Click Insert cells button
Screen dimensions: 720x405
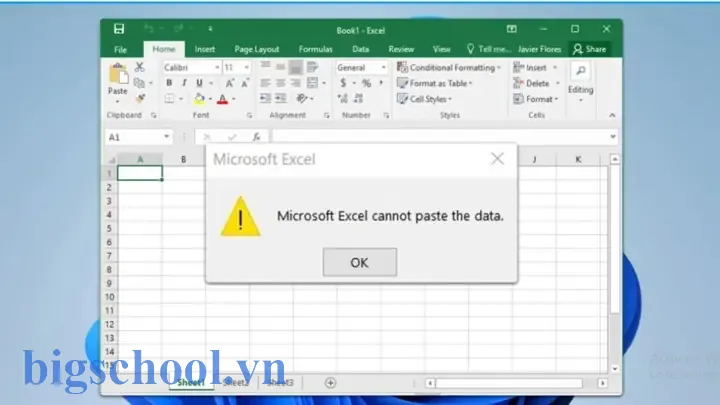point(535,68)
